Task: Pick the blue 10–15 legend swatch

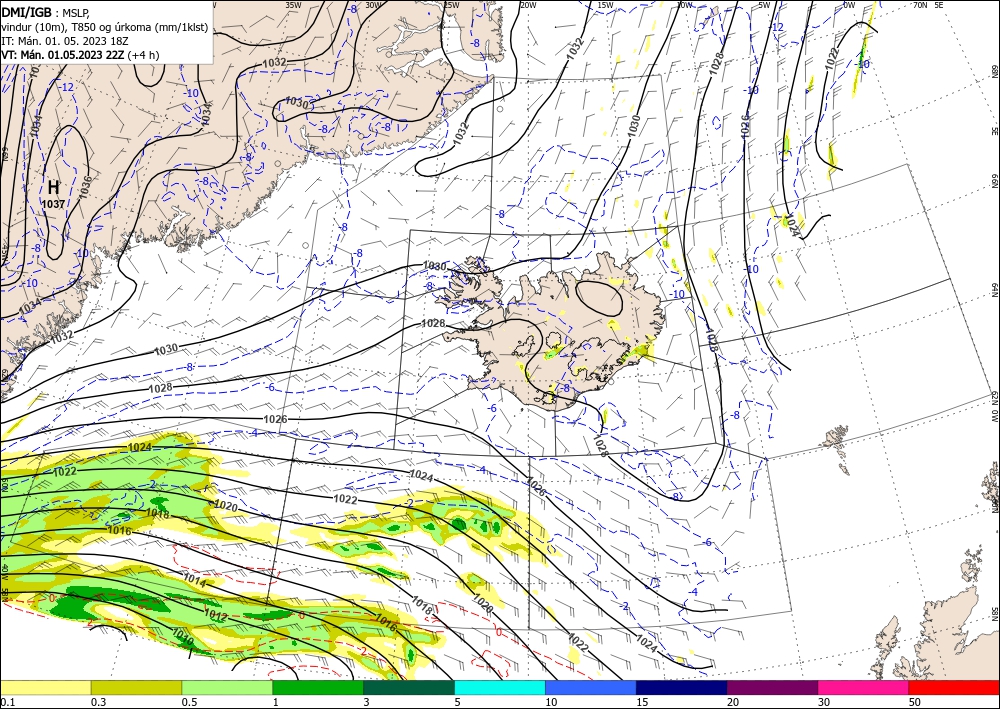Action: point(591,687)
